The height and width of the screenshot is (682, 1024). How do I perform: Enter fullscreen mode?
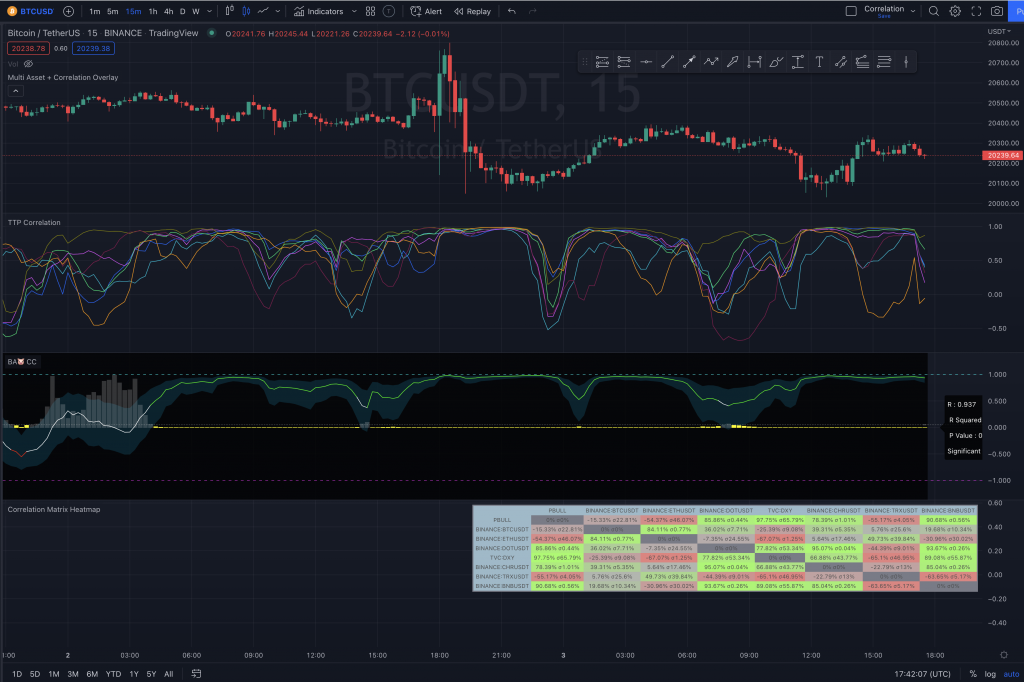[976, 11]
